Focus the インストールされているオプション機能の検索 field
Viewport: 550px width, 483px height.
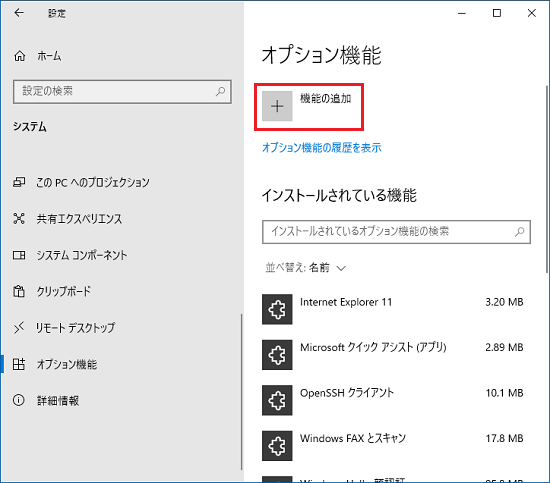coord(396,232)
